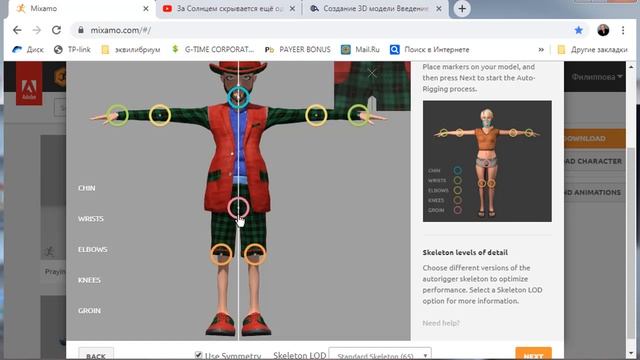Open Chrome three-dot menu

click(623, 30)
